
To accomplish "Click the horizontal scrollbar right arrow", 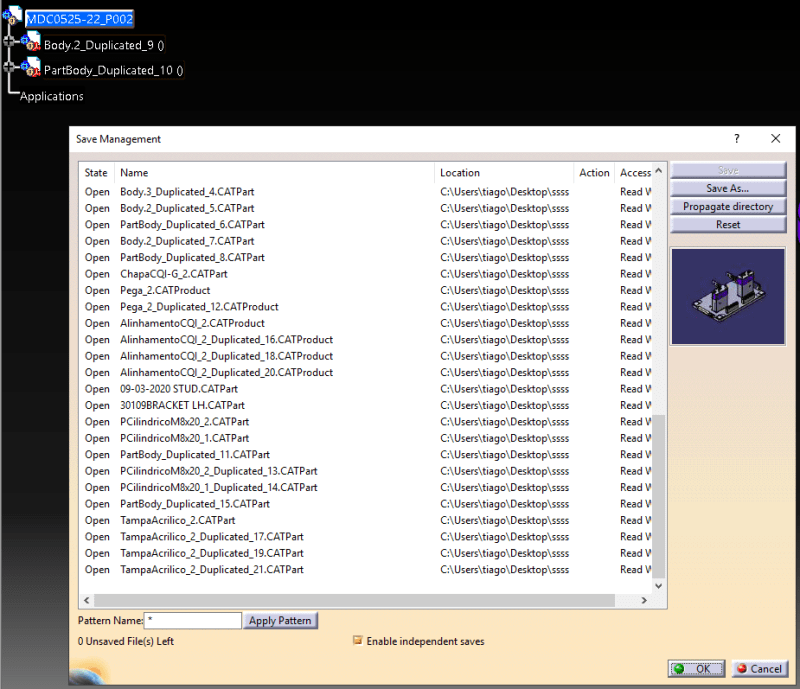I will pyautogui.click(x=644, y=600).
